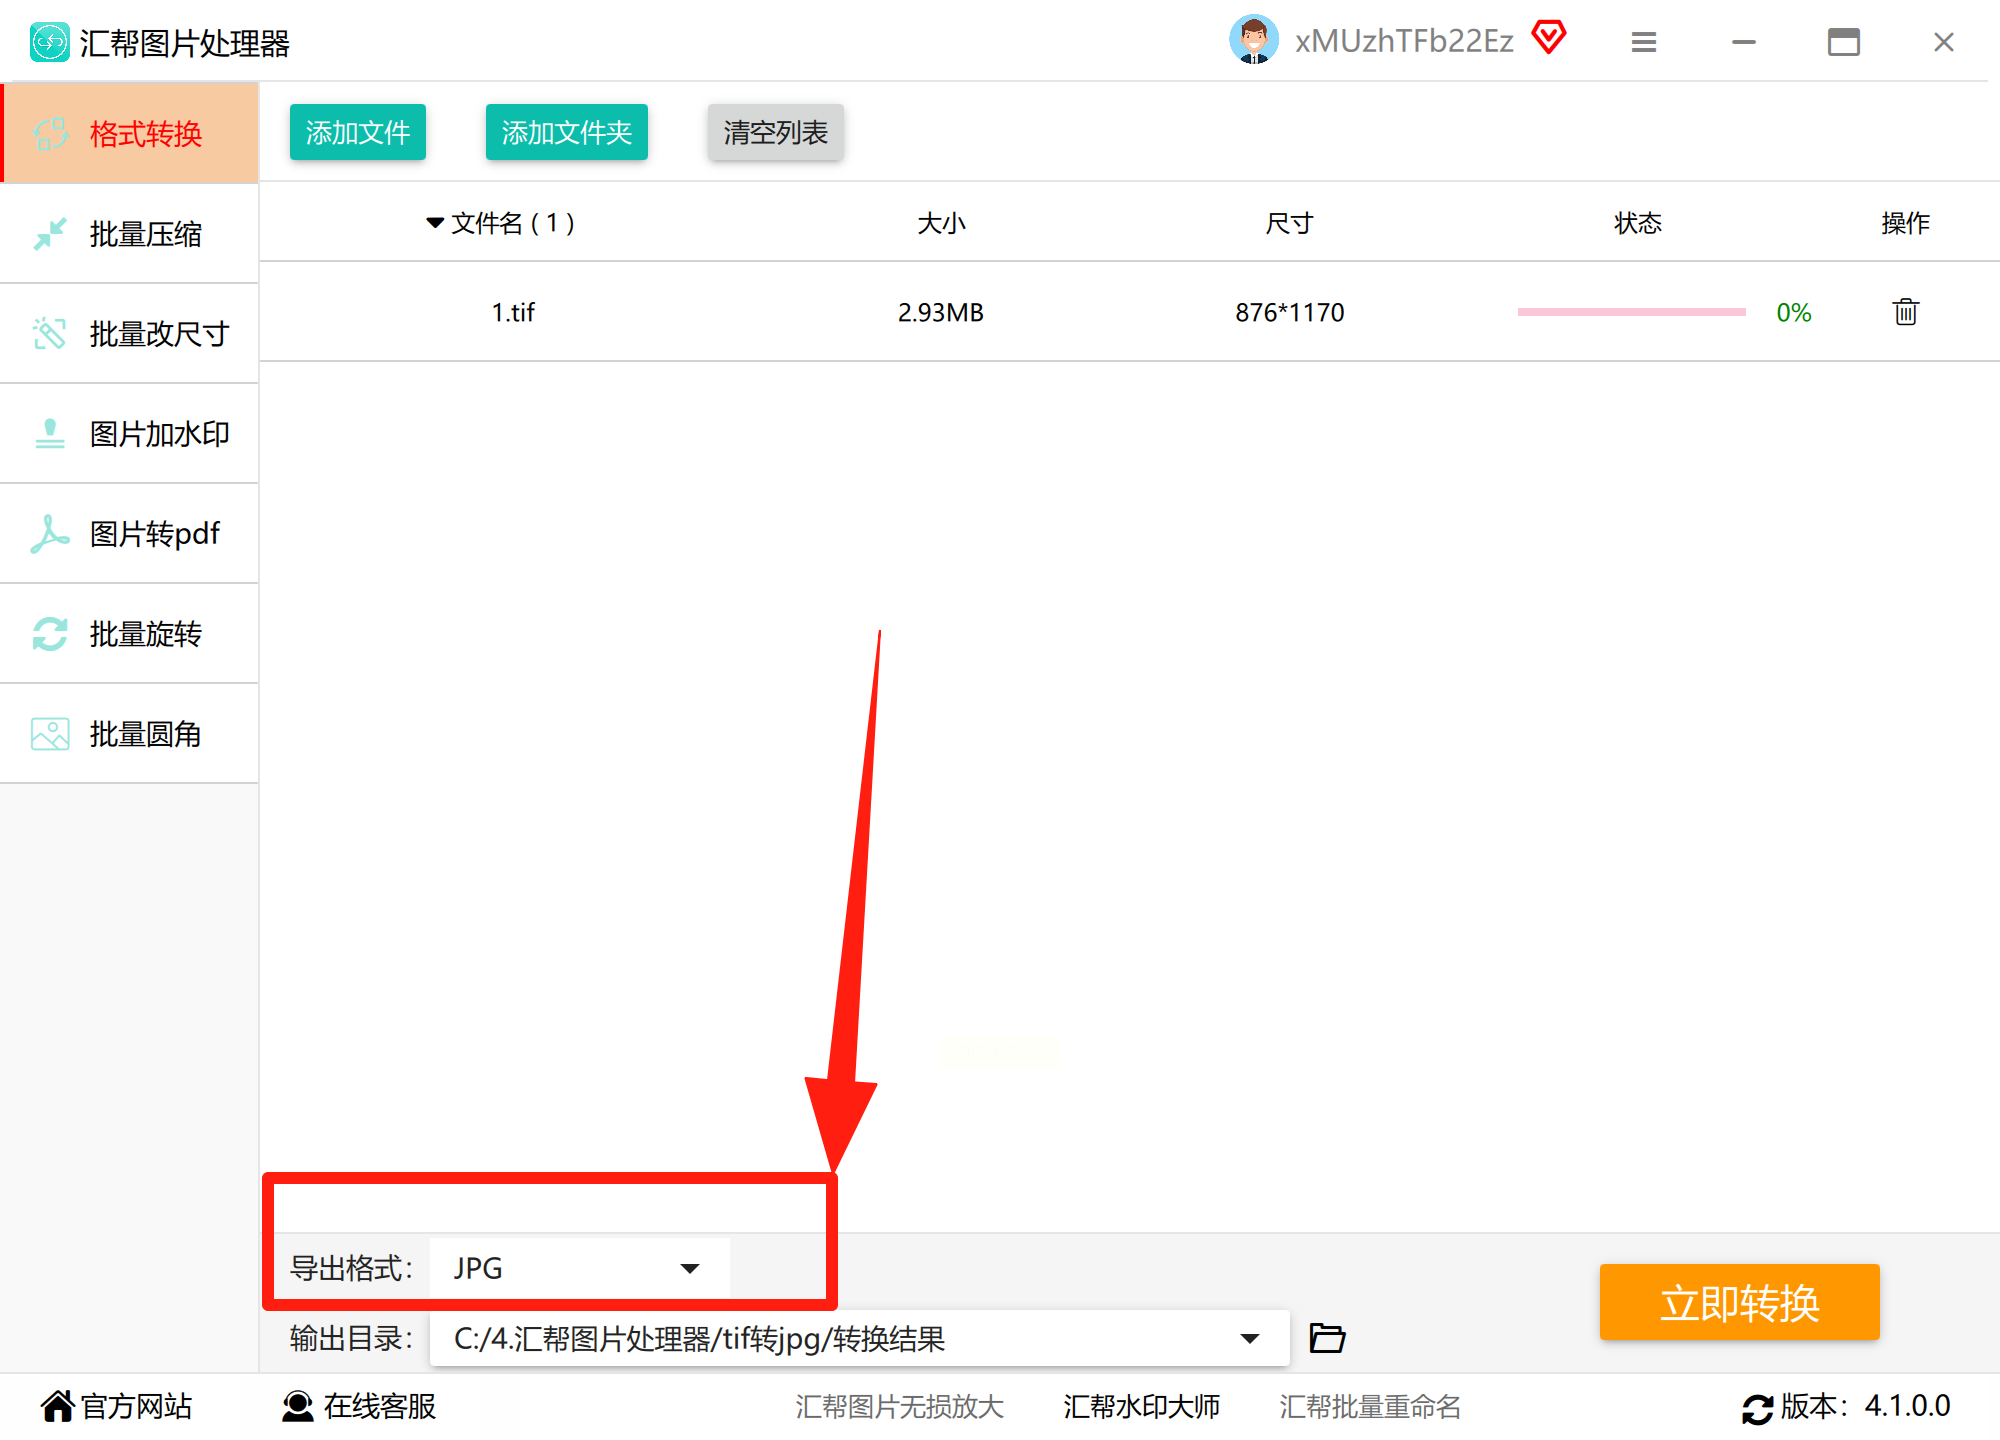Open online customer service icon
Image resolution: width=2000 pixels, height=1440 pixels.
pyautogui.click(x=297, y=1406)
